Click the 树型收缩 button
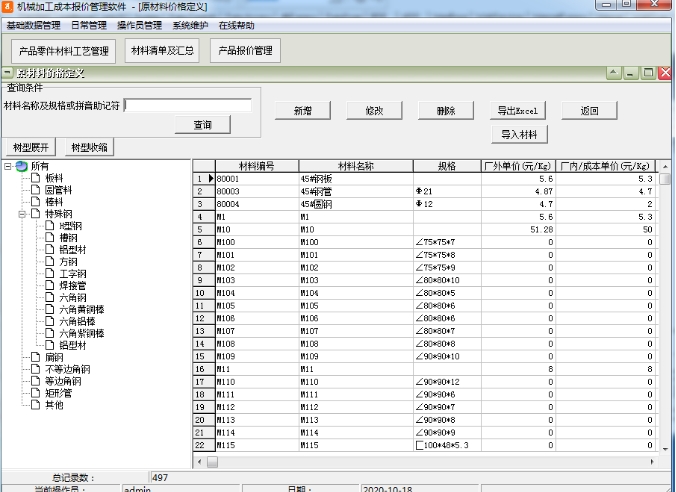This screenshot has width=676, height=492. [x=89, y=147]
